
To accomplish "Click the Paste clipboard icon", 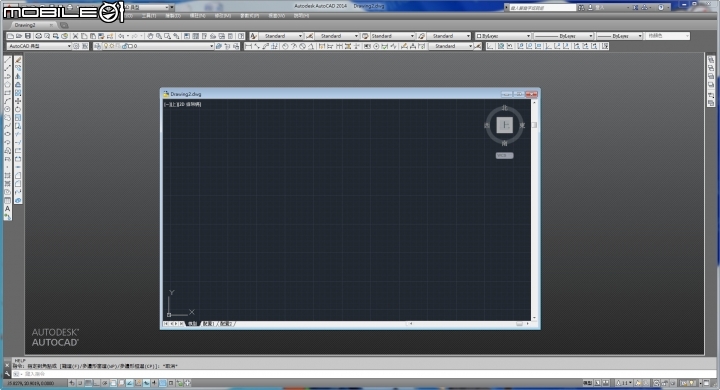I will pos(93,36).
